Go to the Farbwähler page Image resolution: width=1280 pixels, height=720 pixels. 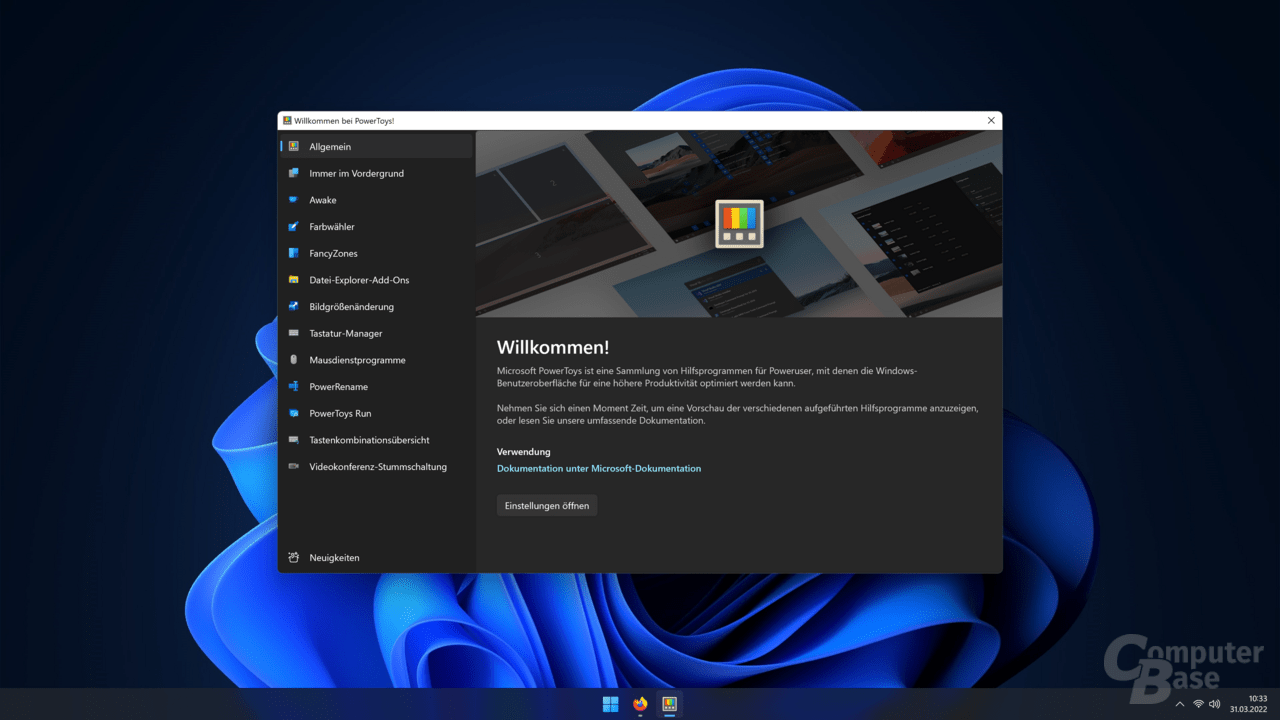coord(375,227)
